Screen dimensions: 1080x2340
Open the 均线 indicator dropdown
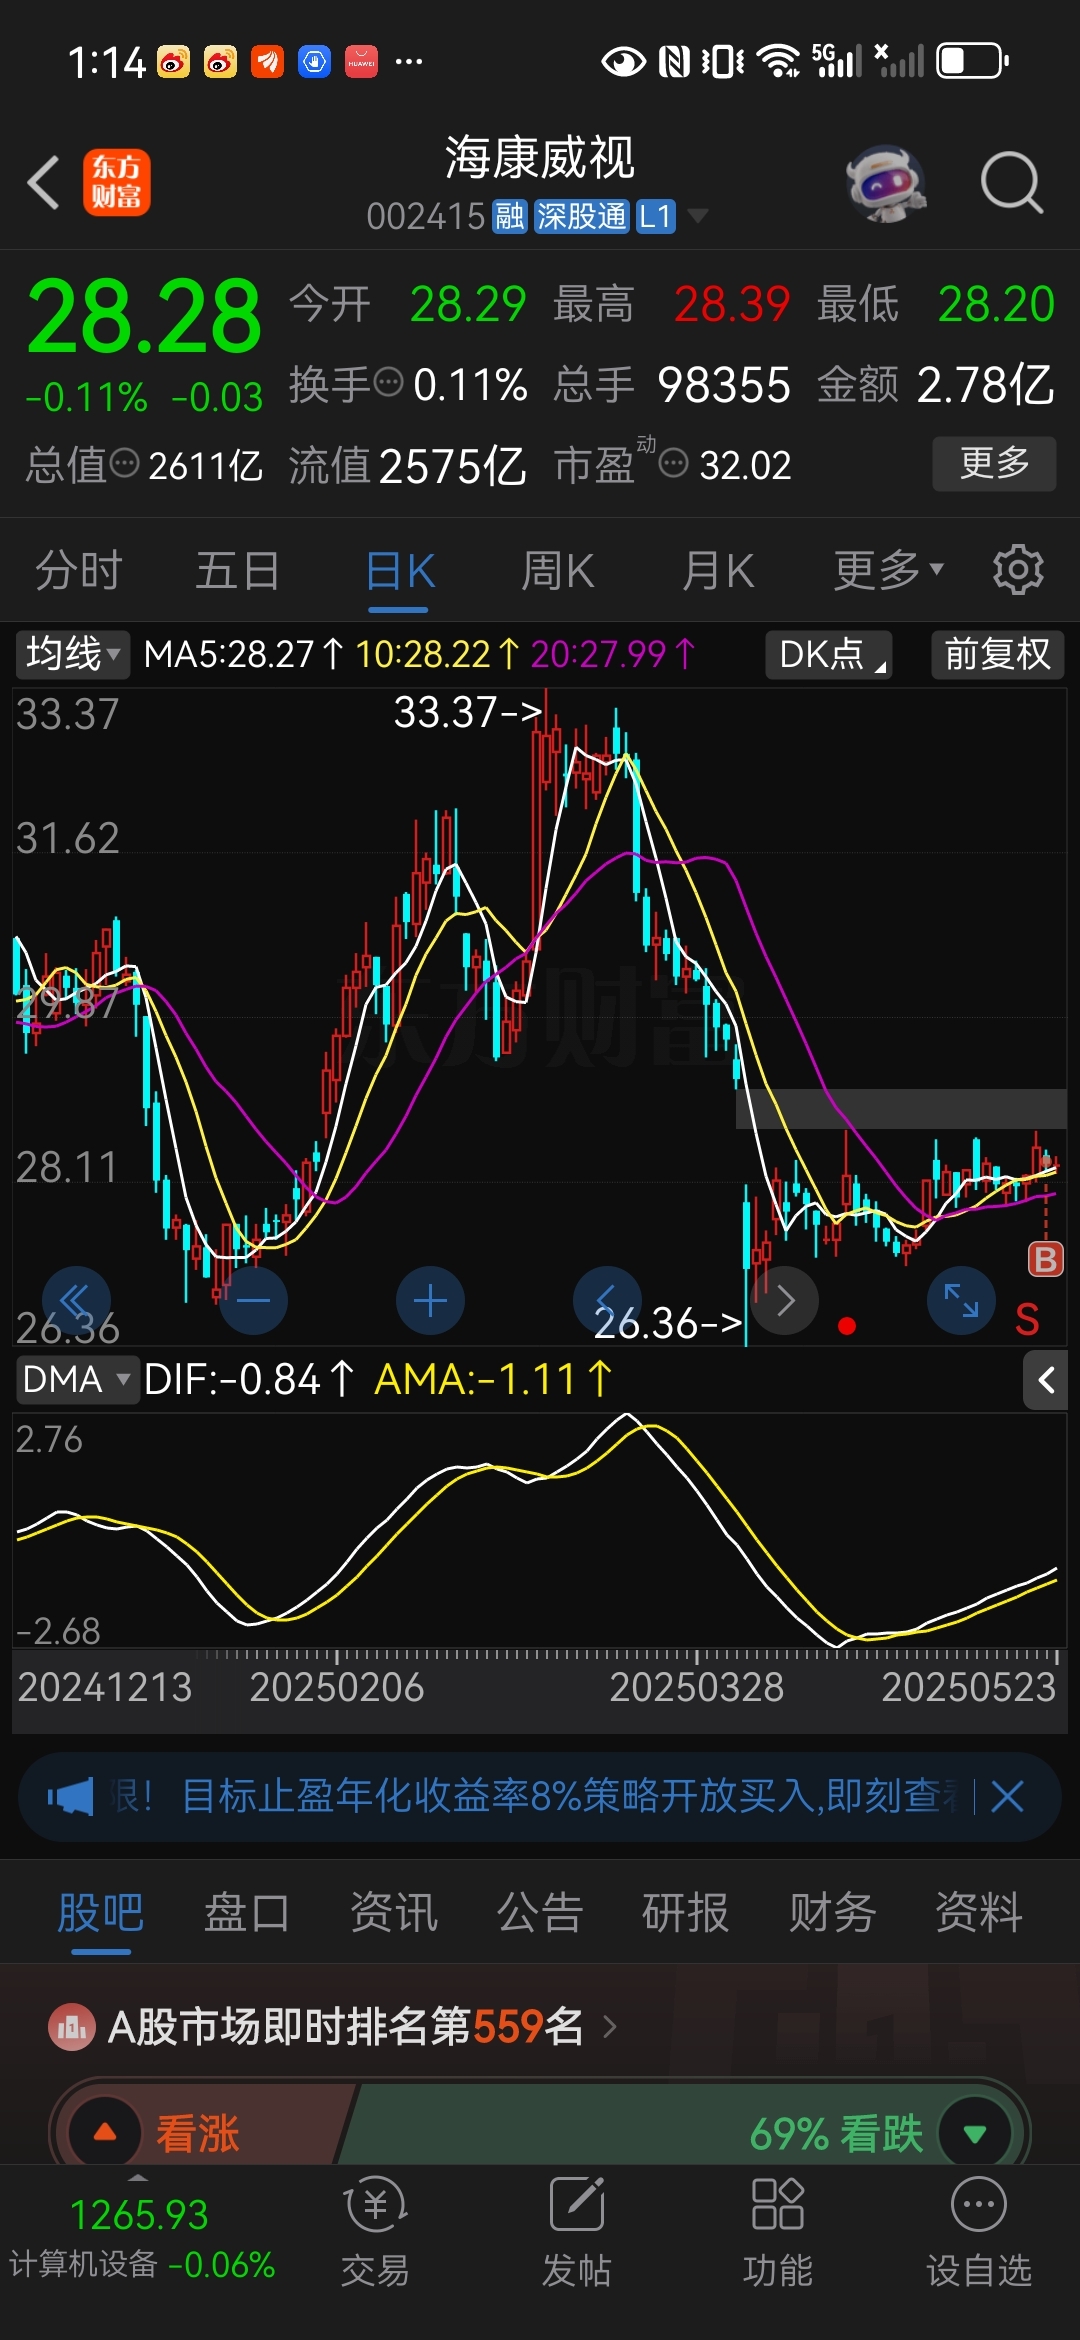tap(74, 654)
